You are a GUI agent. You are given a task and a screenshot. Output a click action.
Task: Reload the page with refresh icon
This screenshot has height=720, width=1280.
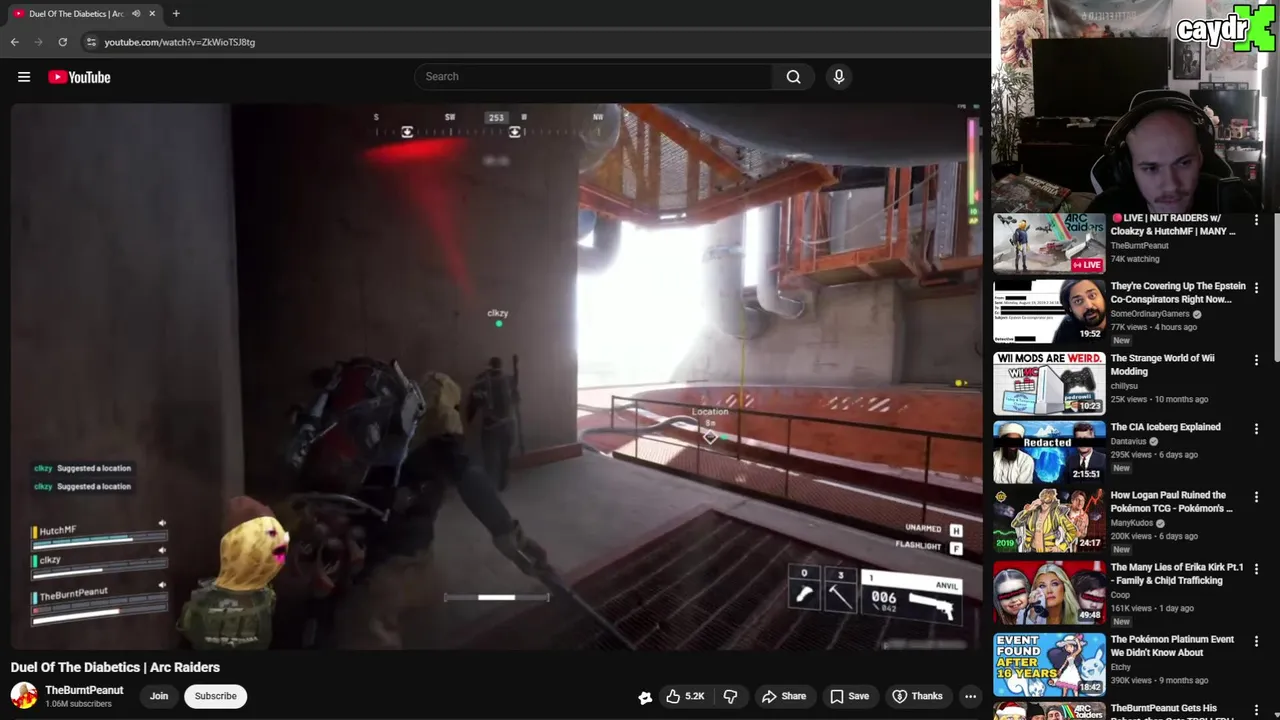(x=63, y=42)
